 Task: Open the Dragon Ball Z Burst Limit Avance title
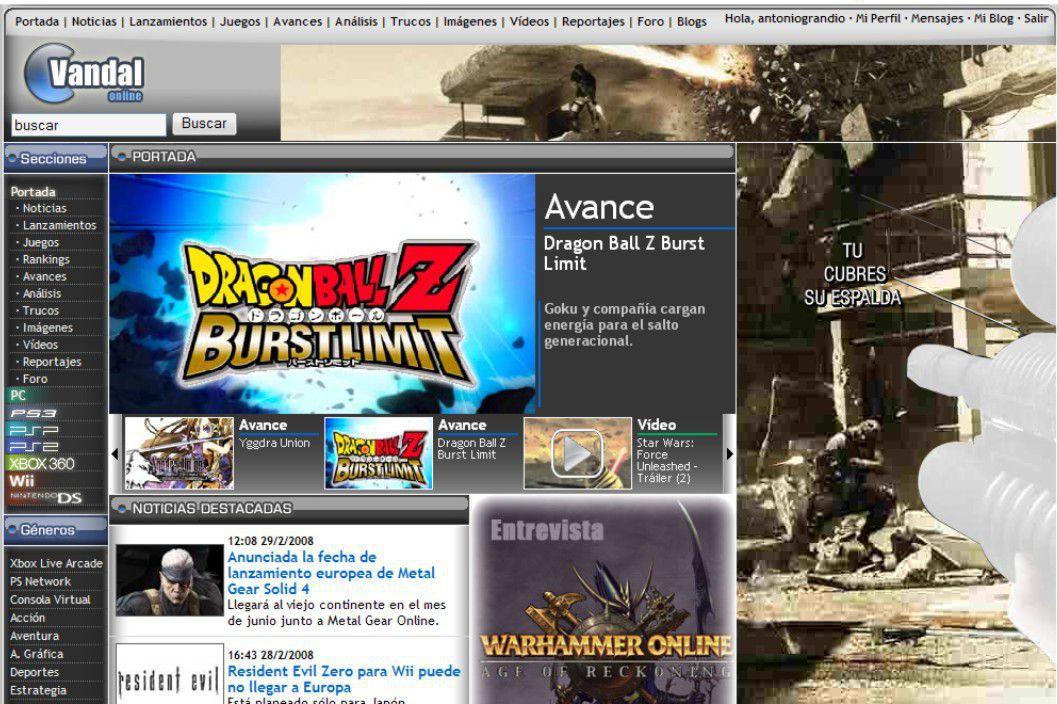coord(624,253)
